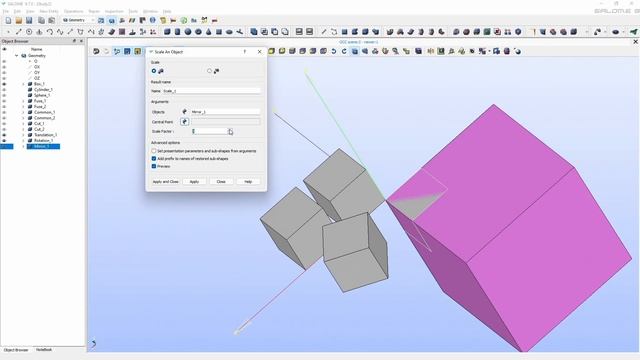Image resolution: width=640 pixels, height=360 pixels.
Task: Rotate view counter-clockwise in viewer toolbar
Action: pyautogui.click(x=334, y=51)
